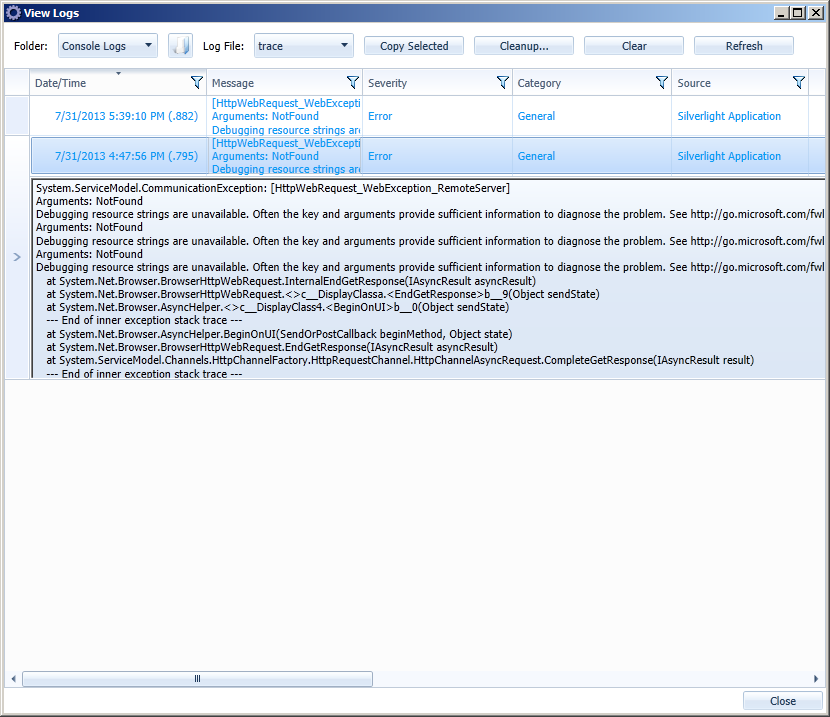
Task: Open filter for Message column
Action: click(x=352, y=83)
